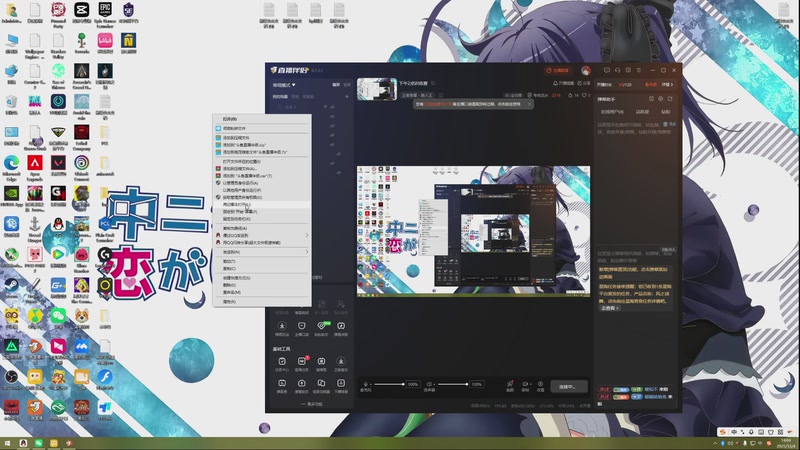Viewport: 800px width, 450px height.
Task: Click the microphone icon in bottom audio bar
Action: tap(365, 384)
